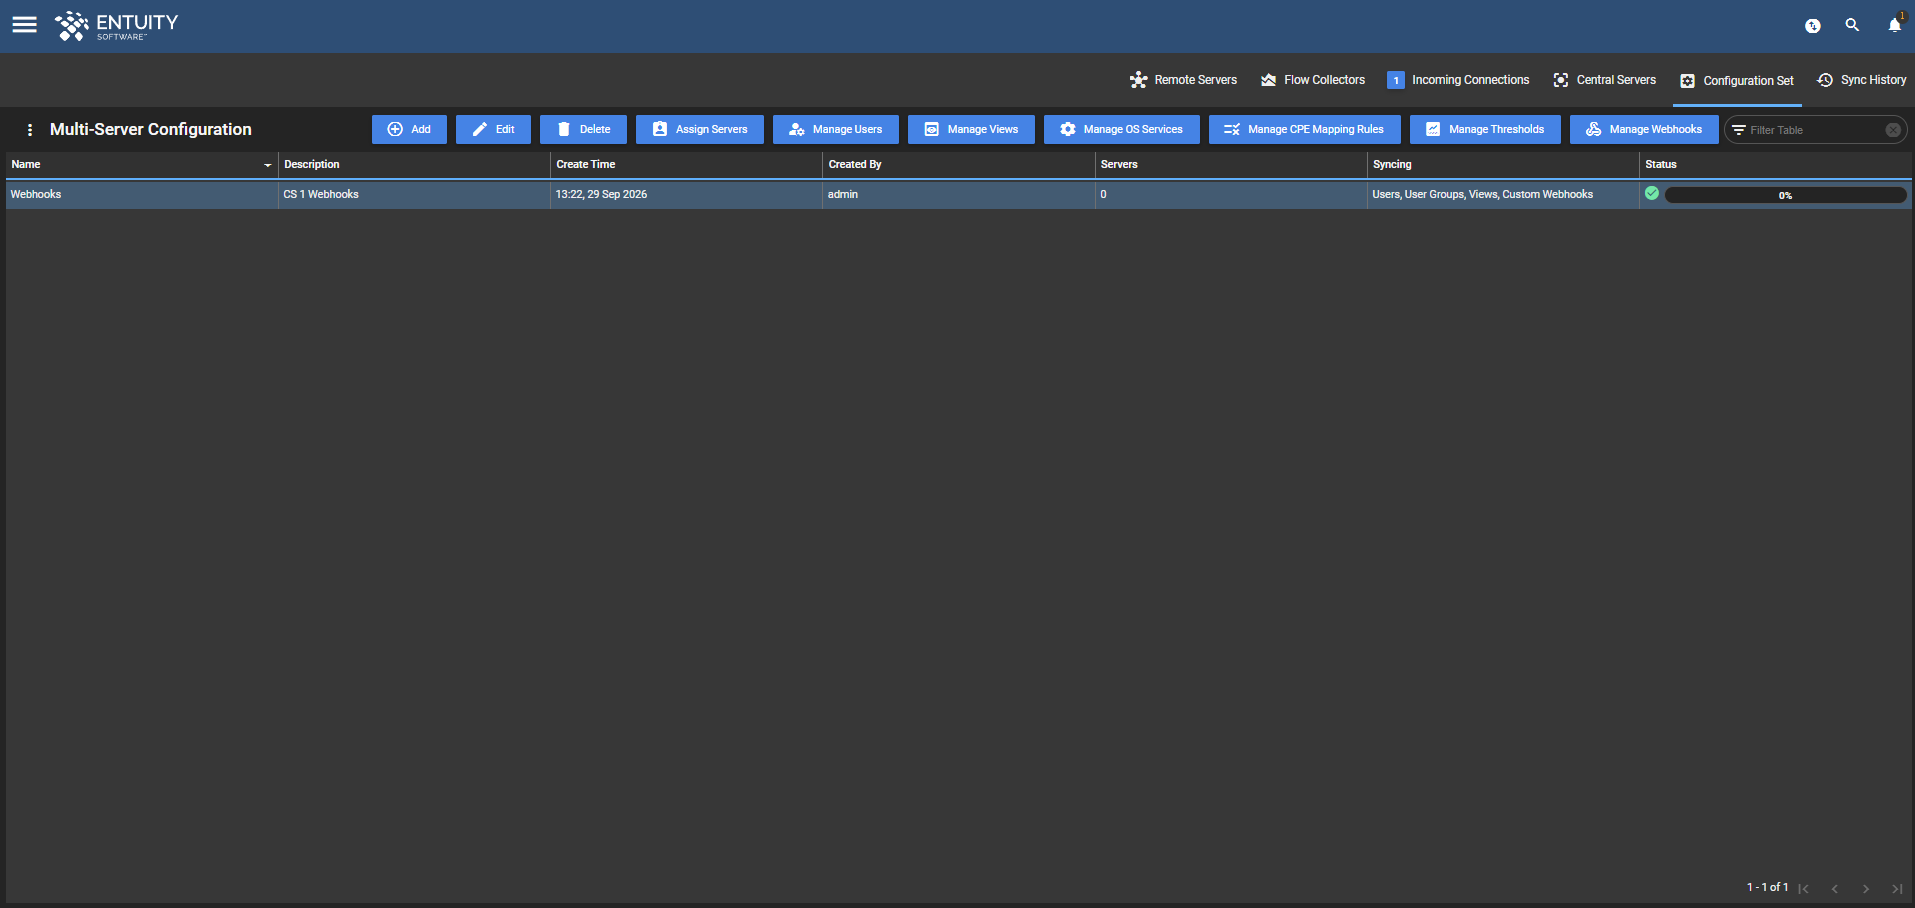Open Manage Webhooks

coord(1644,129)
